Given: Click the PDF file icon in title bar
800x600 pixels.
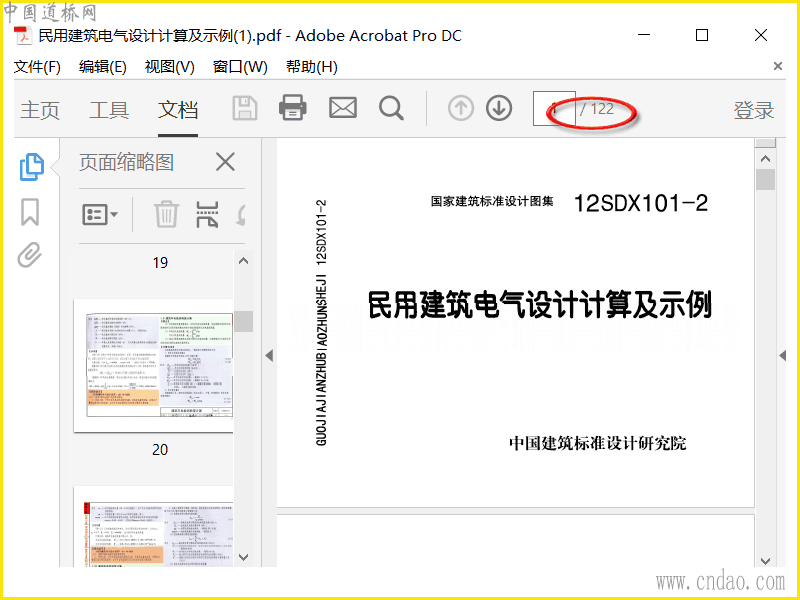Looking at the screenshot, I should 23,36.
